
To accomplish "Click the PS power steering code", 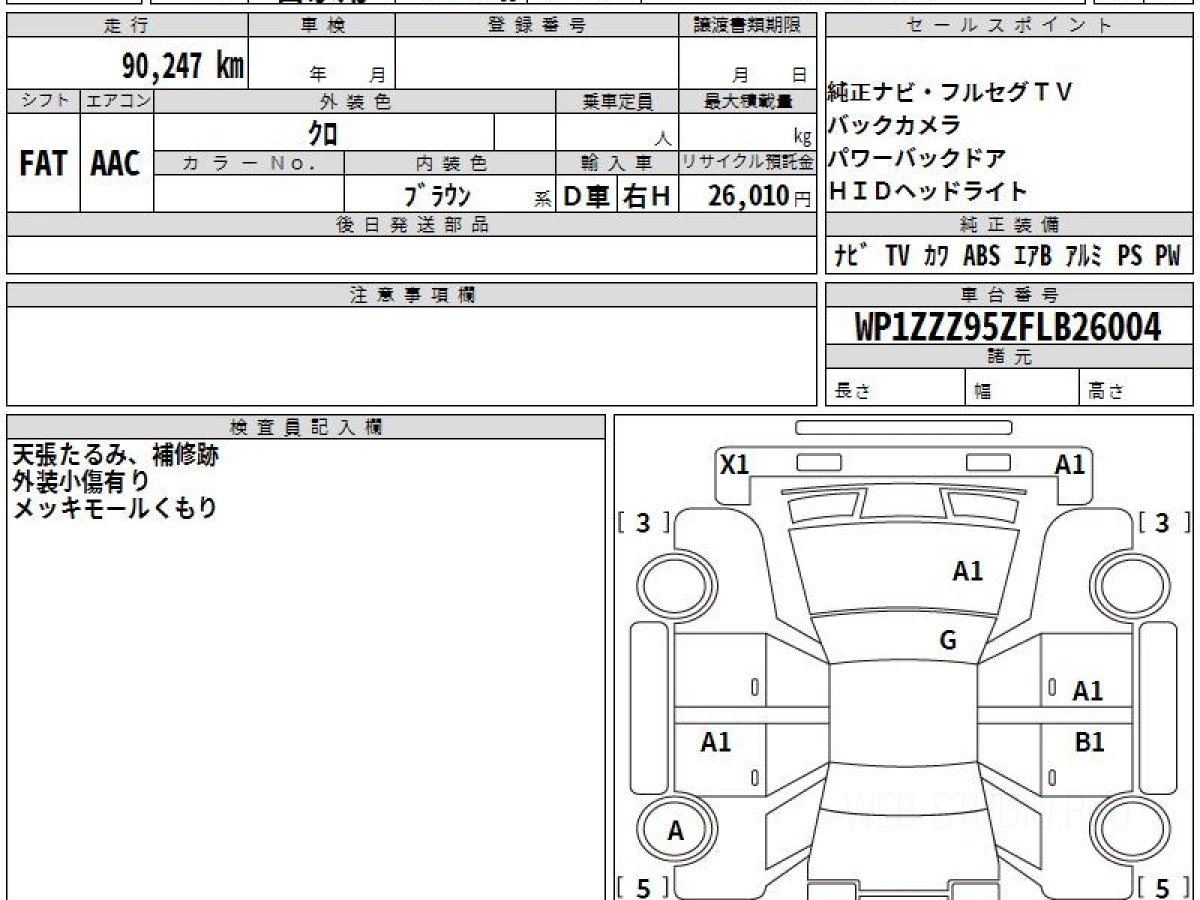I will coord(1130,257).
